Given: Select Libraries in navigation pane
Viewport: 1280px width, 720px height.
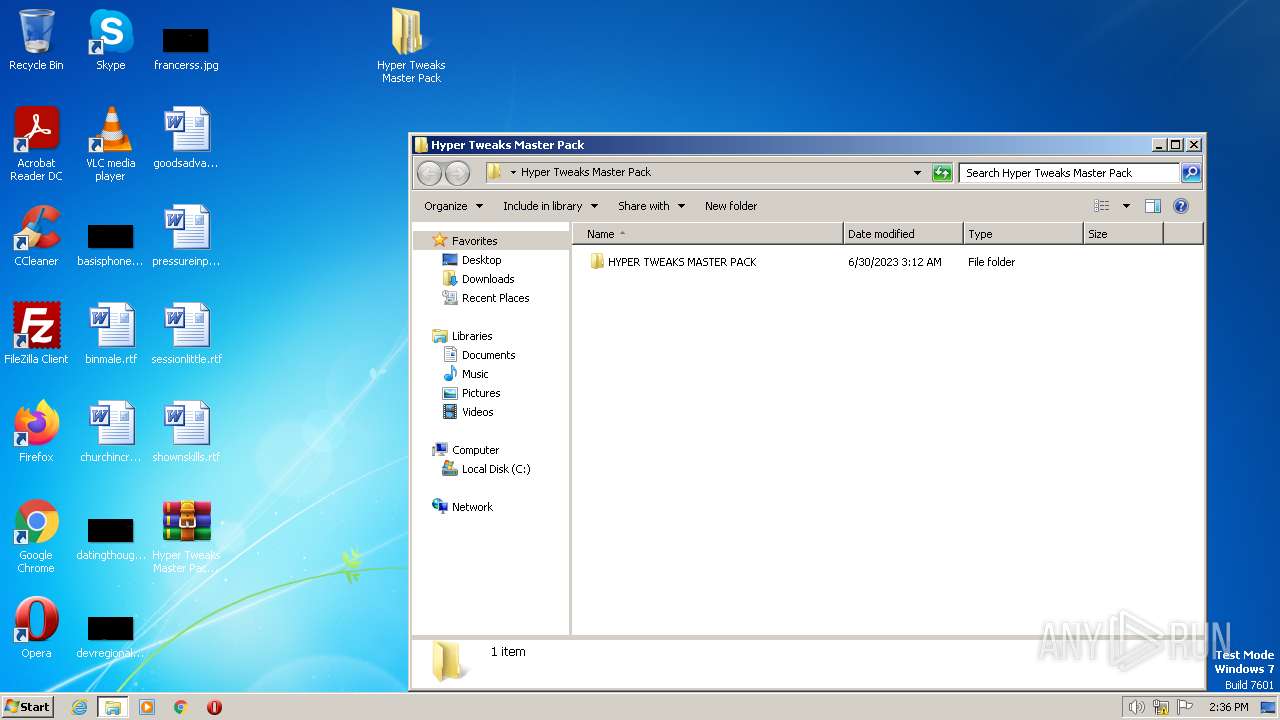Looking at the screenshot, I should click(472, 336).
